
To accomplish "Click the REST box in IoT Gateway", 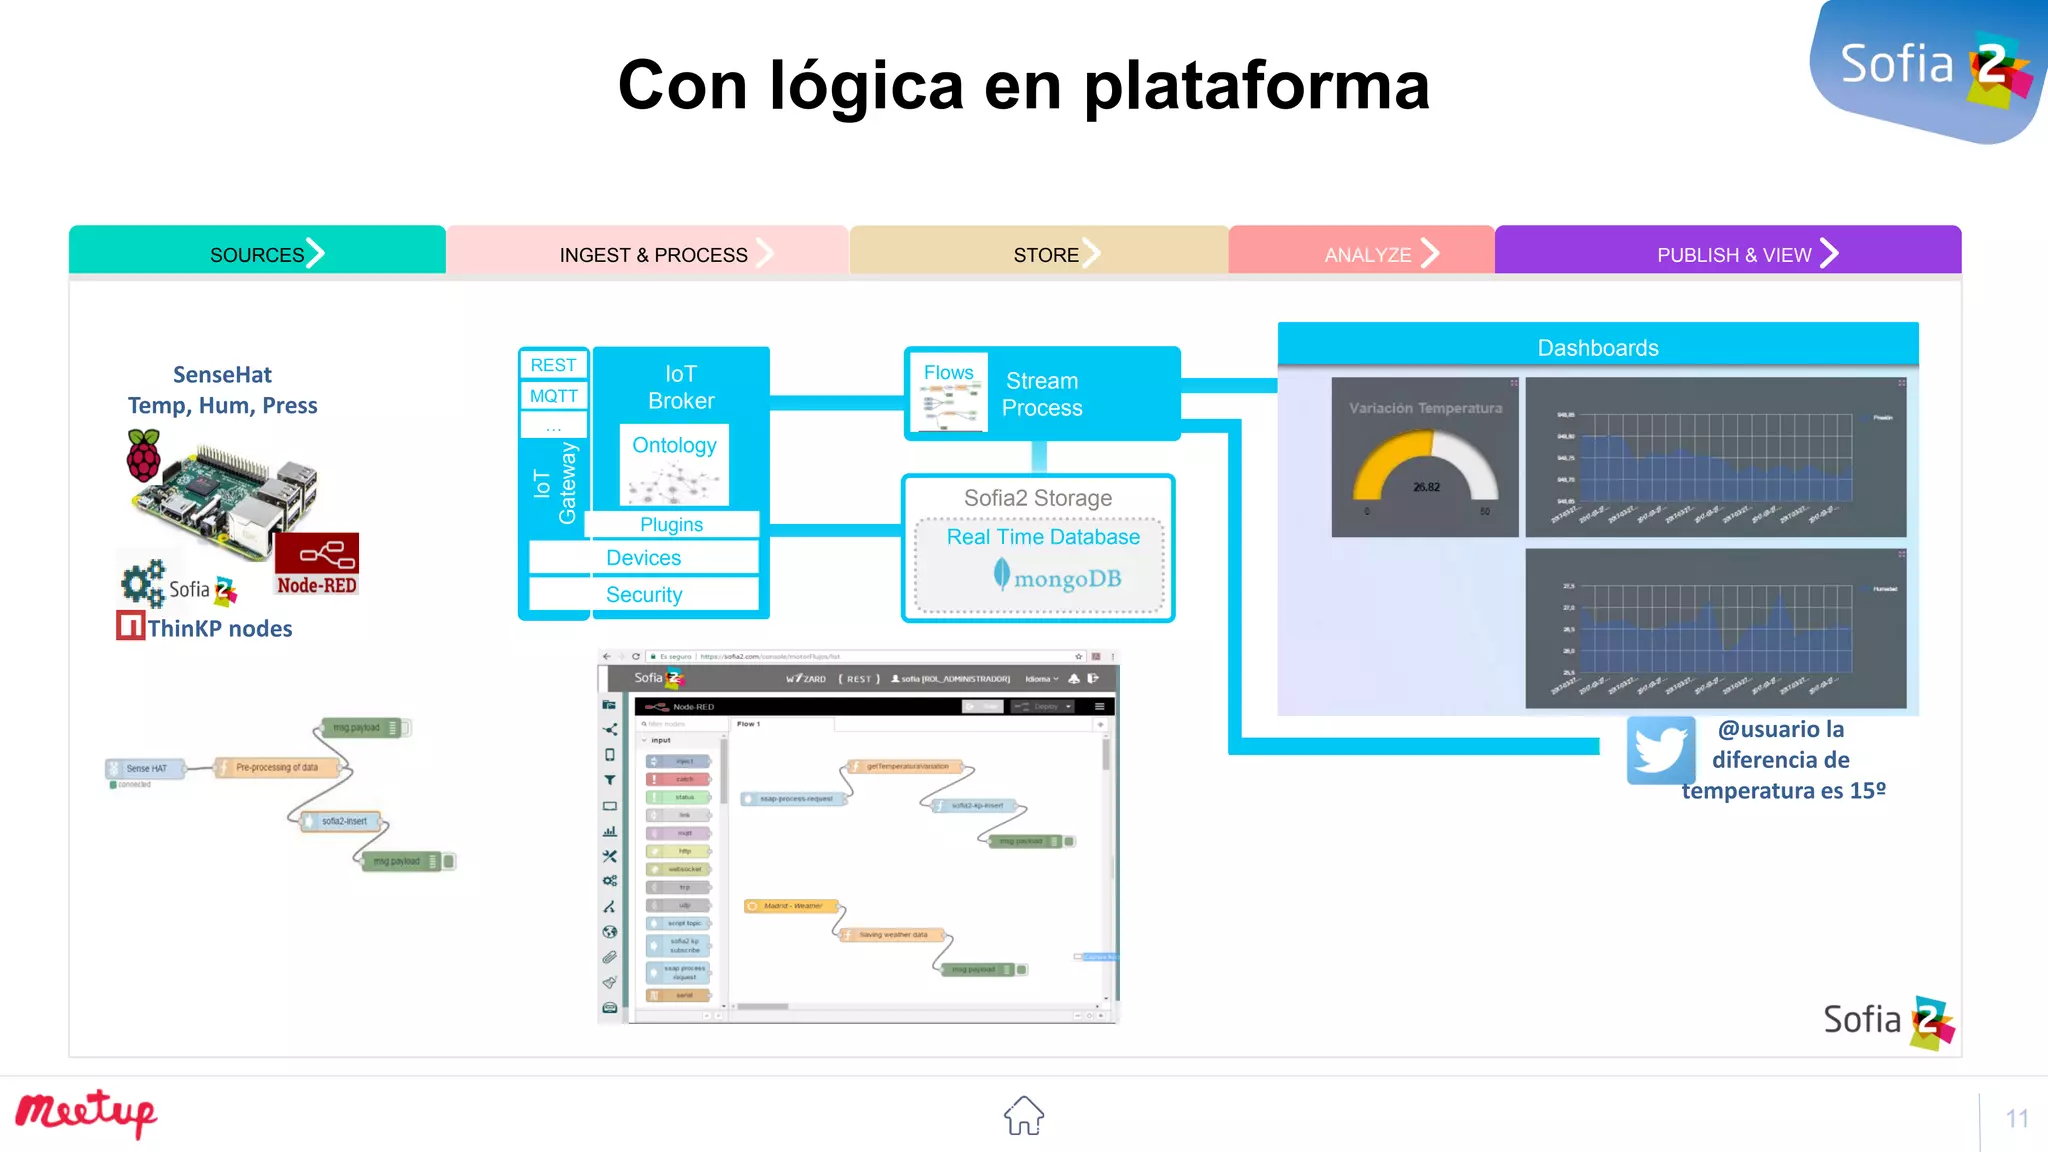I will pyautogui.click(x=553, y=365).
